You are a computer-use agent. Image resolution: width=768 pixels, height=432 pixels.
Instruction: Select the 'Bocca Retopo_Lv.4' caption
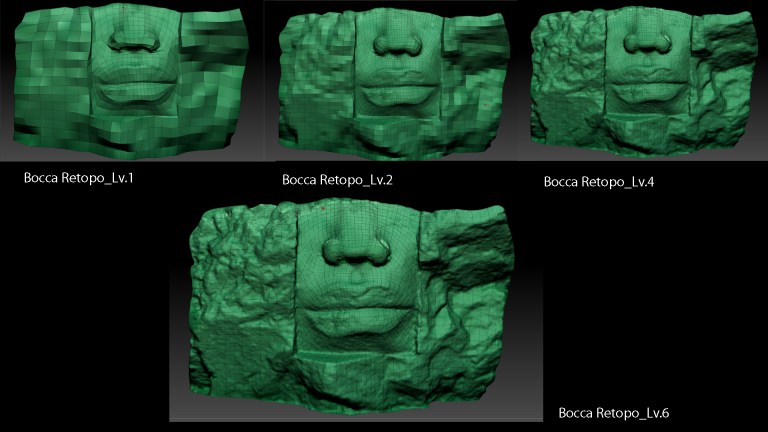[x=599, y=182]
